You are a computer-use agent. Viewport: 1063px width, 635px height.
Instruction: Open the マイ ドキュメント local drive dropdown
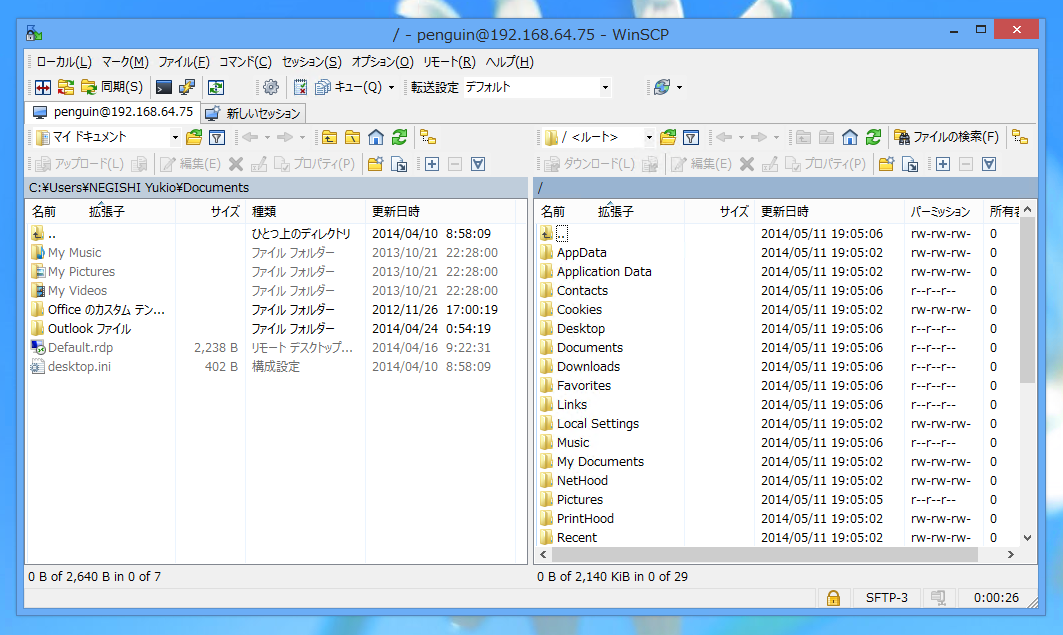[107, 138]
